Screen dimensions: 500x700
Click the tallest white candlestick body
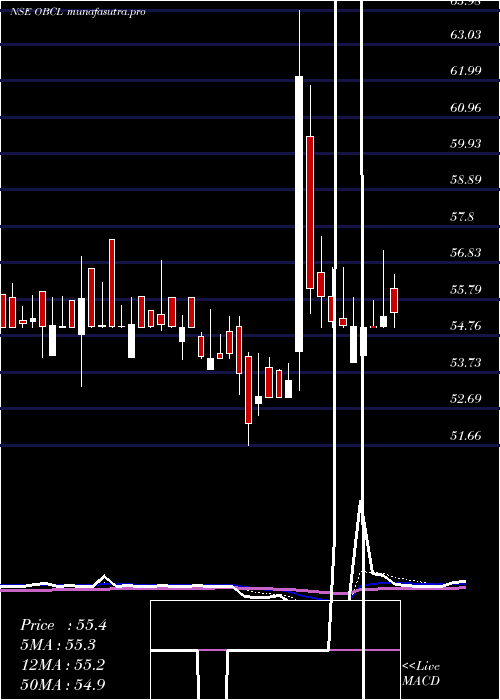click(x=299, y=214)
